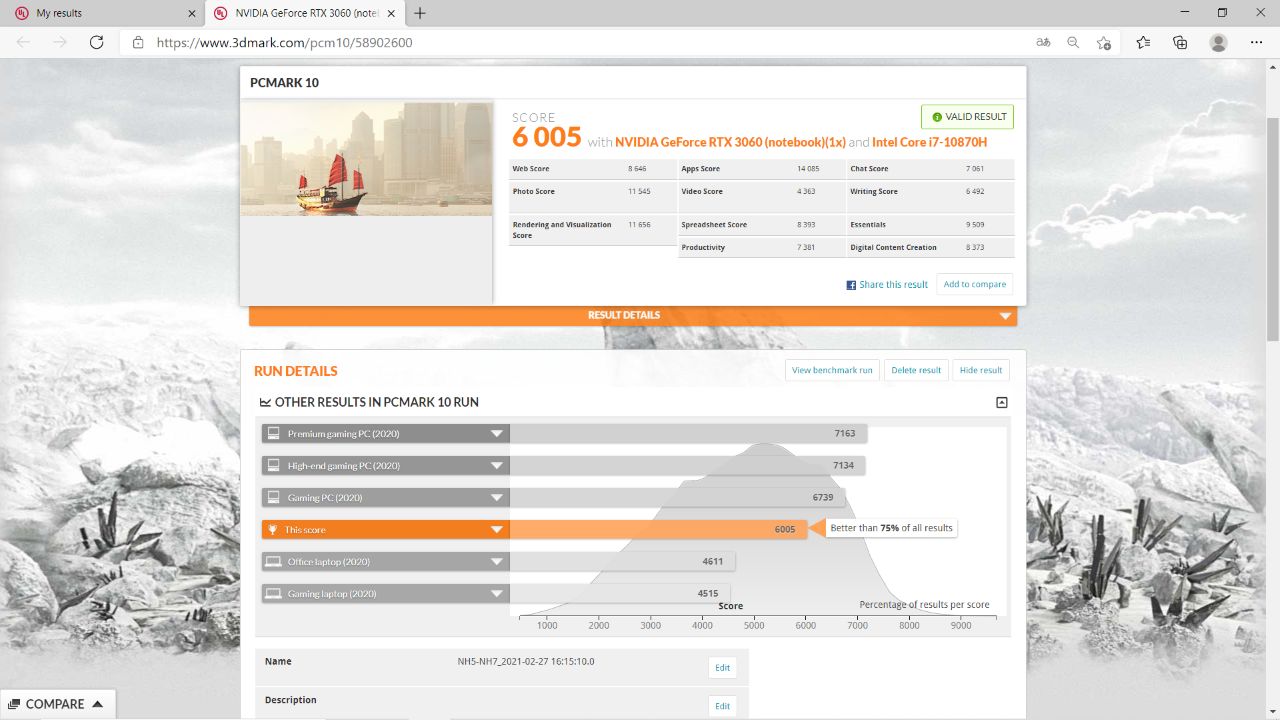
Task: Open the browser profile menu
Action: coord(1218,42)
